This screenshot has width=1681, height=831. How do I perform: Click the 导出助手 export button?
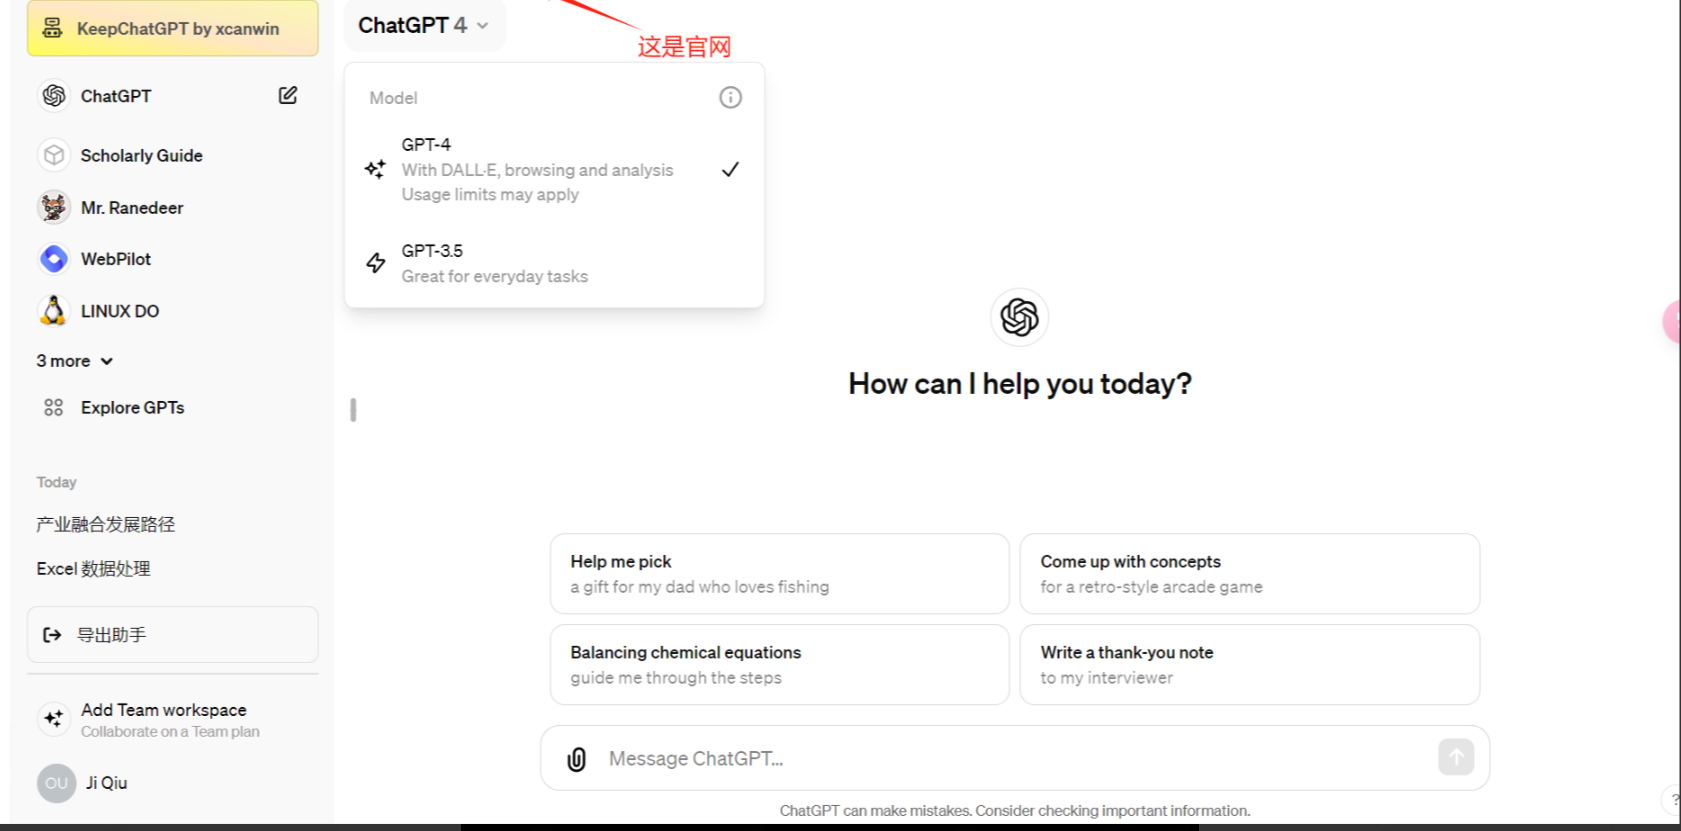[173, 634]
